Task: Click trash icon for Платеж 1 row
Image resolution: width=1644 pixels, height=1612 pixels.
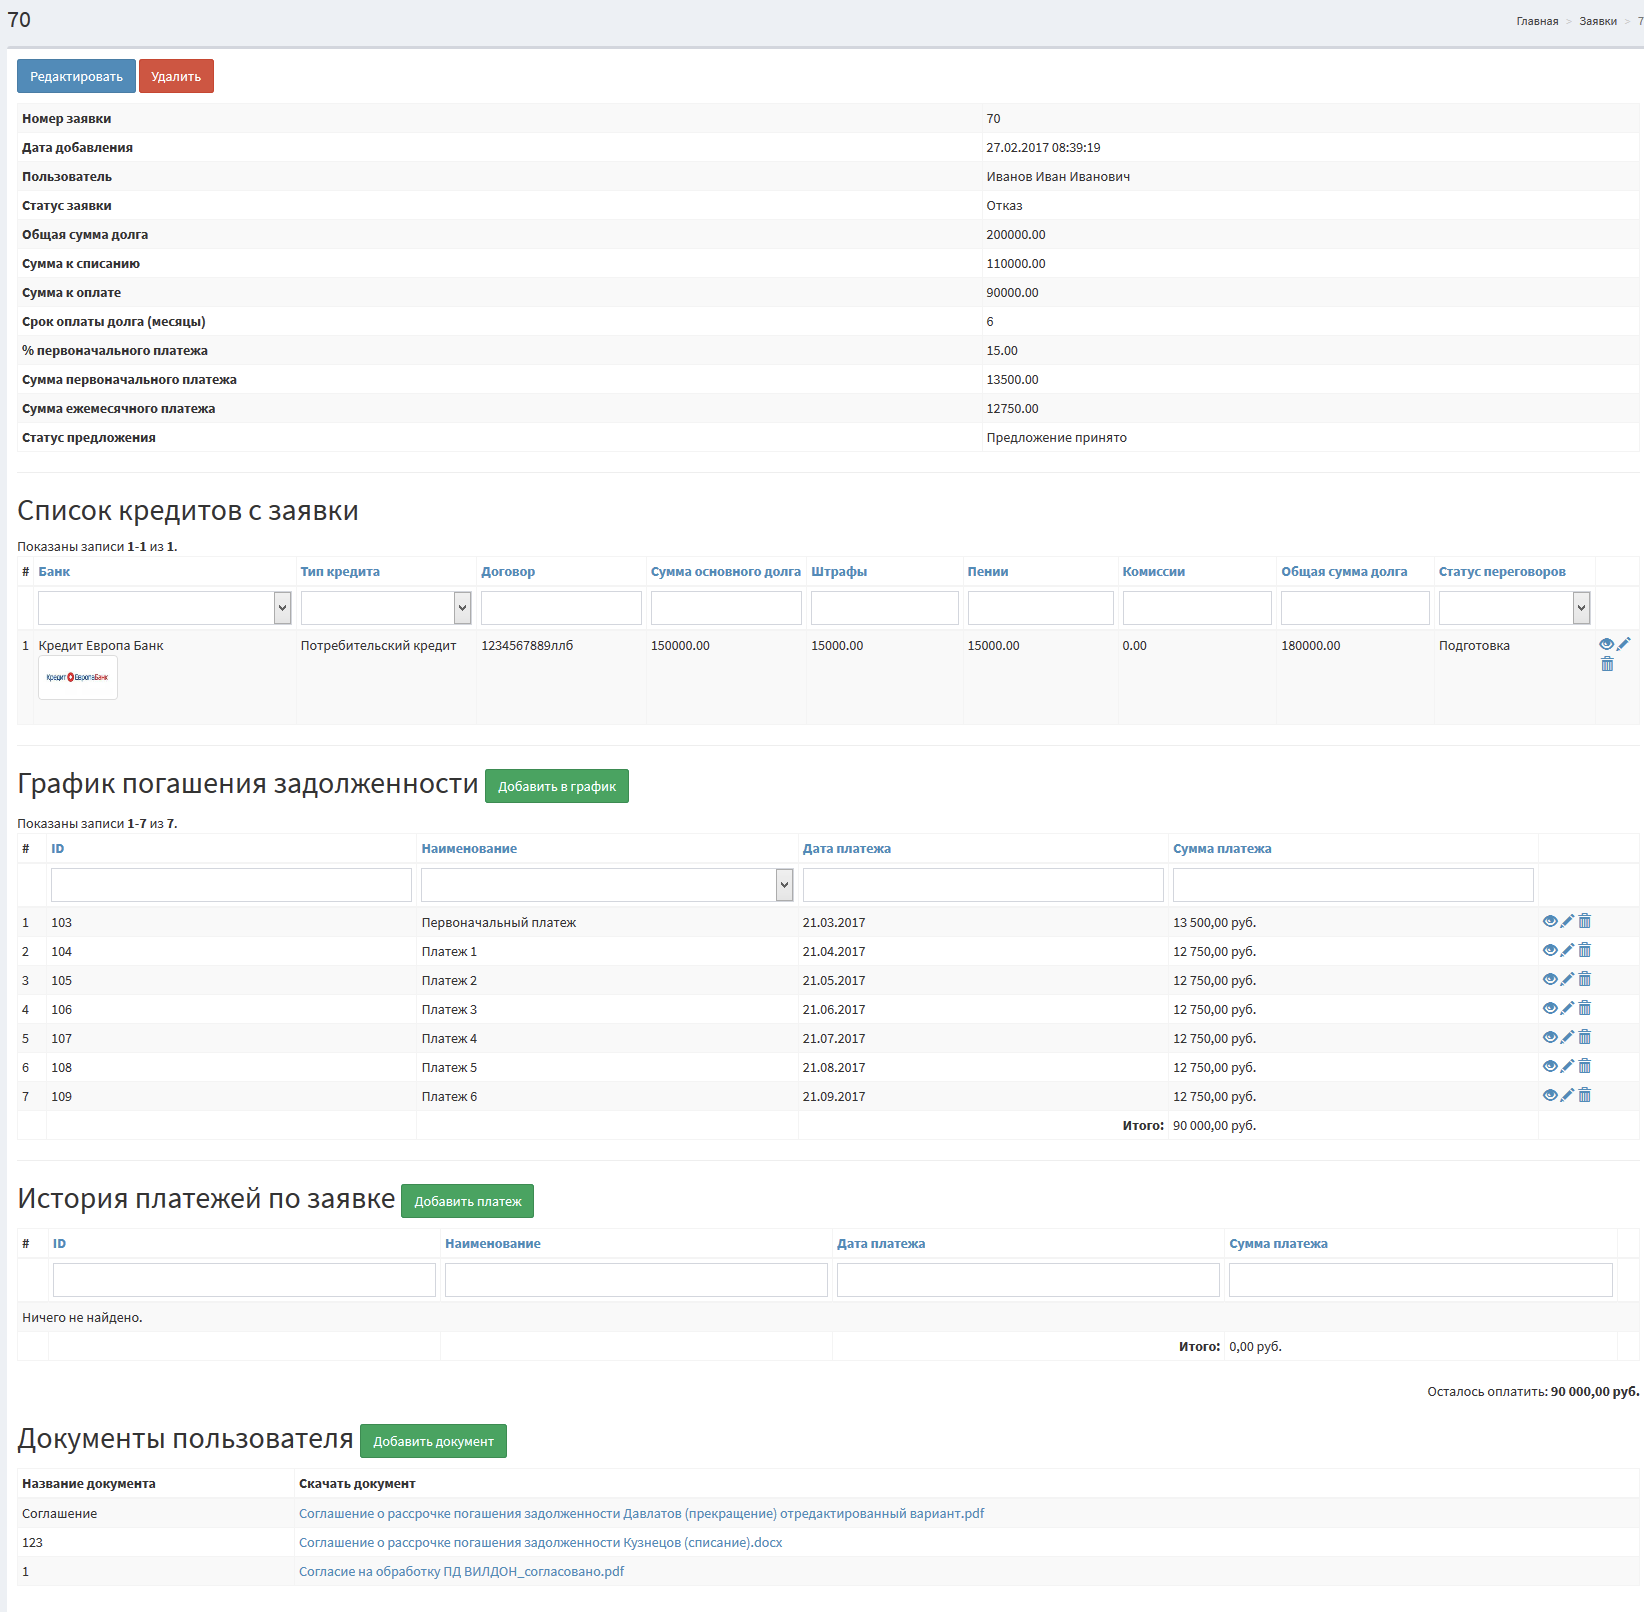Action: [1584, 950]
